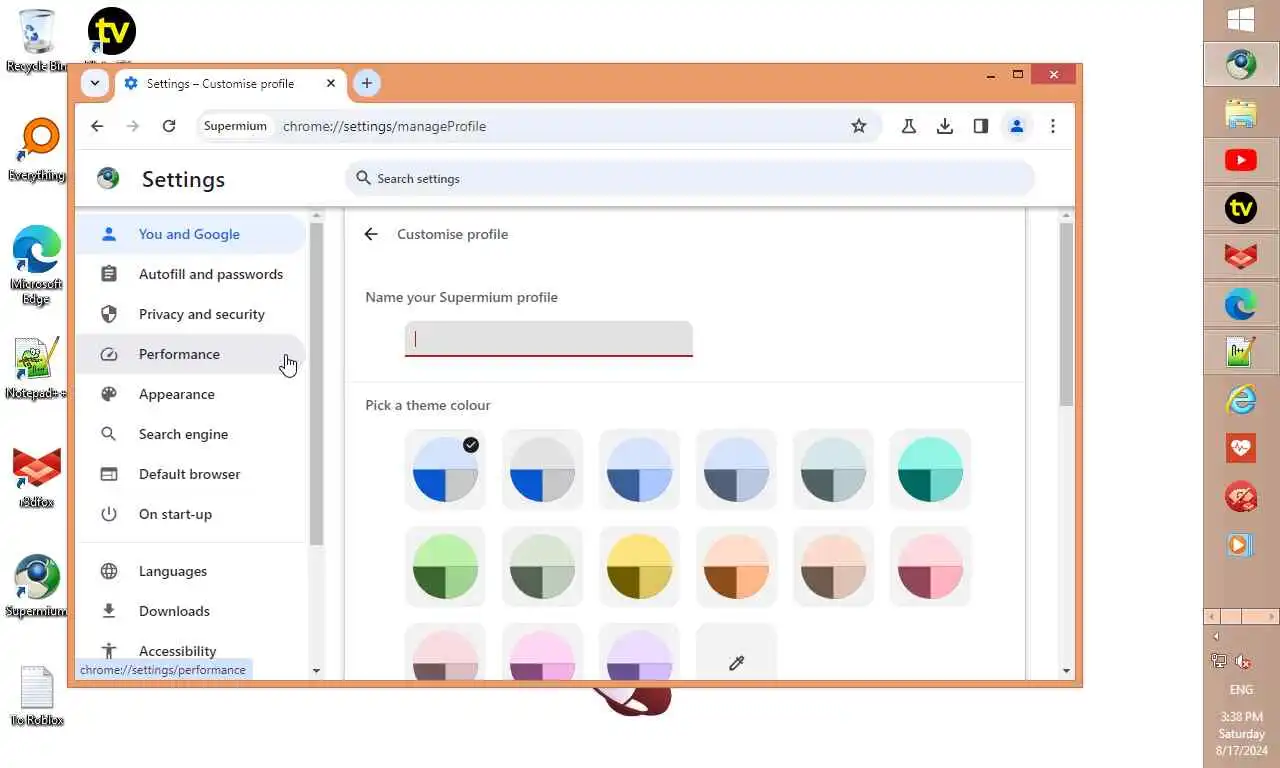Open the text file desktop icon at bottom
This screenshot has width=1280, height=768.
click(x=37, y=696)
